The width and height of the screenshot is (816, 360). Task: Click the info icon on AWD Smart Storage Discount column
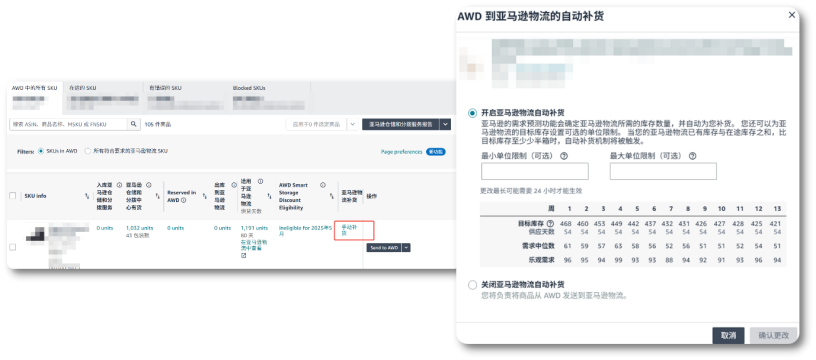(x=323, y=185)
